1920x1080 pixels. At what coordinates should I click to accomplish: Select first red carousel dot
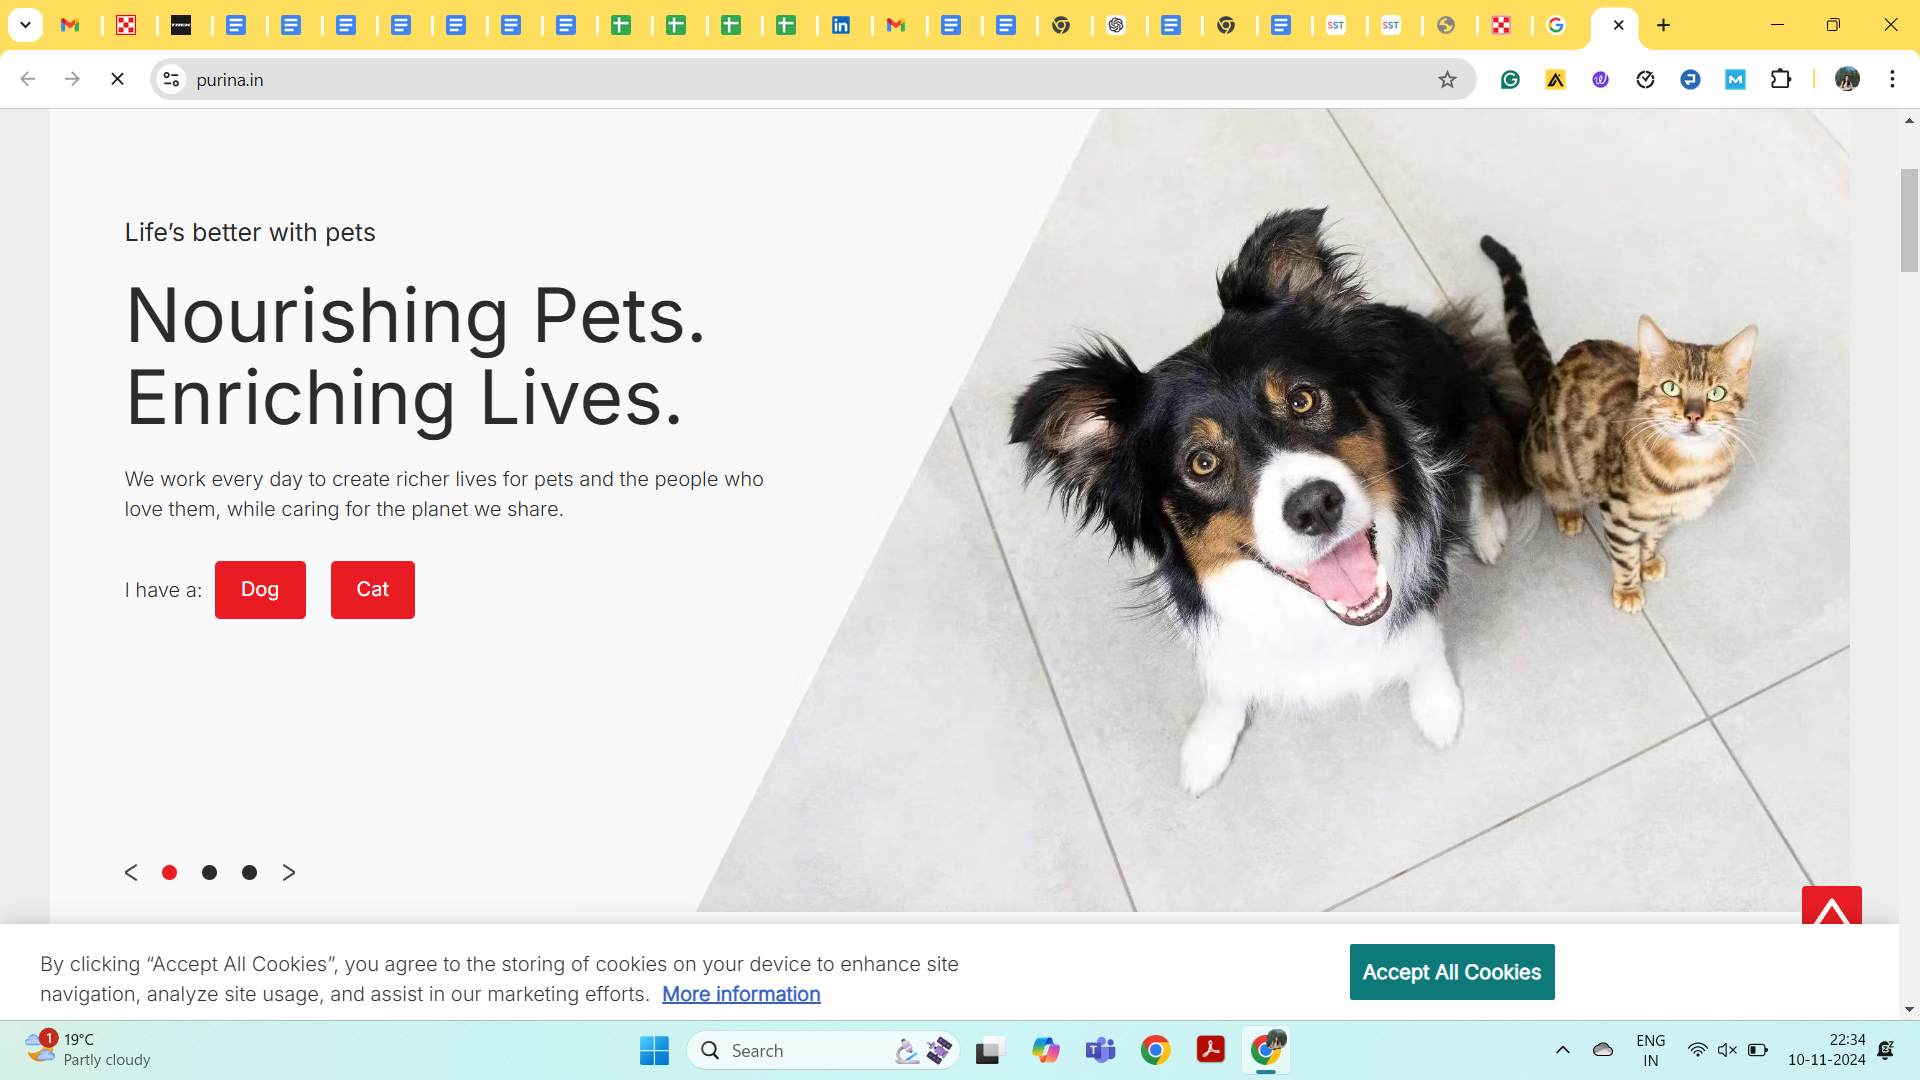(x=169, y=873)
